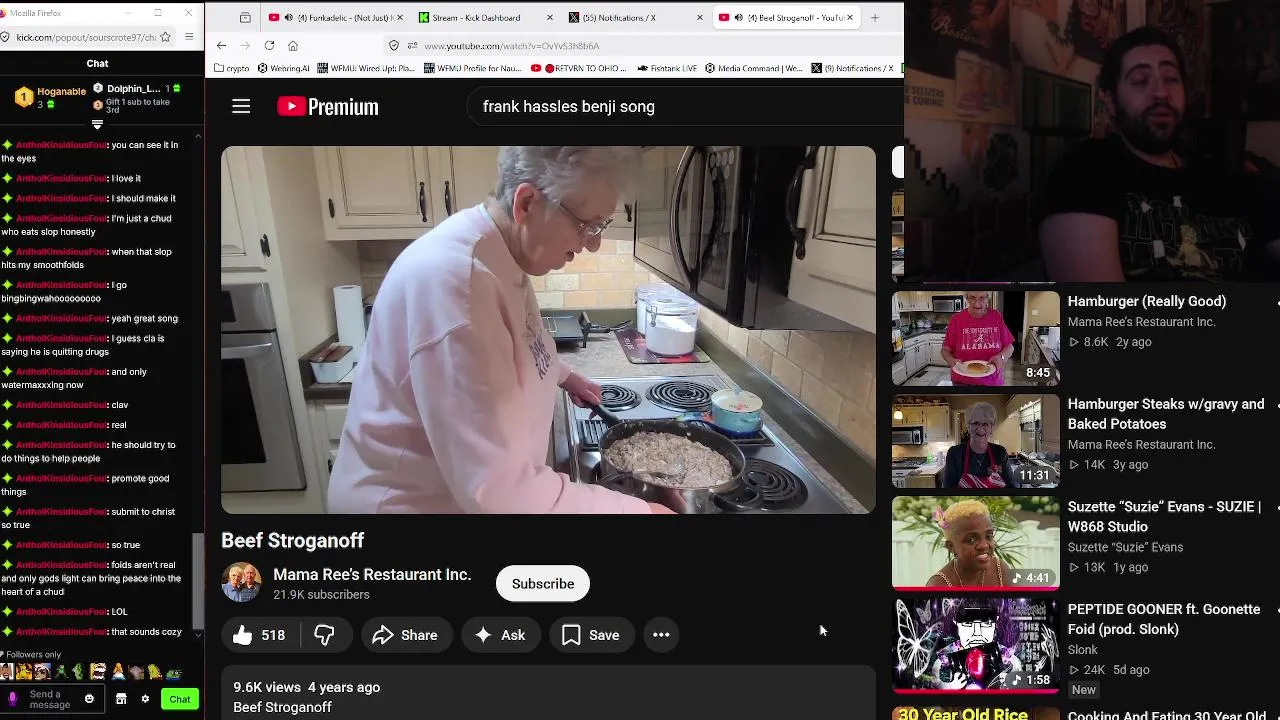Click the Beef Stroganoff video player
The image size is (1280, 720).
coord(548,330)
